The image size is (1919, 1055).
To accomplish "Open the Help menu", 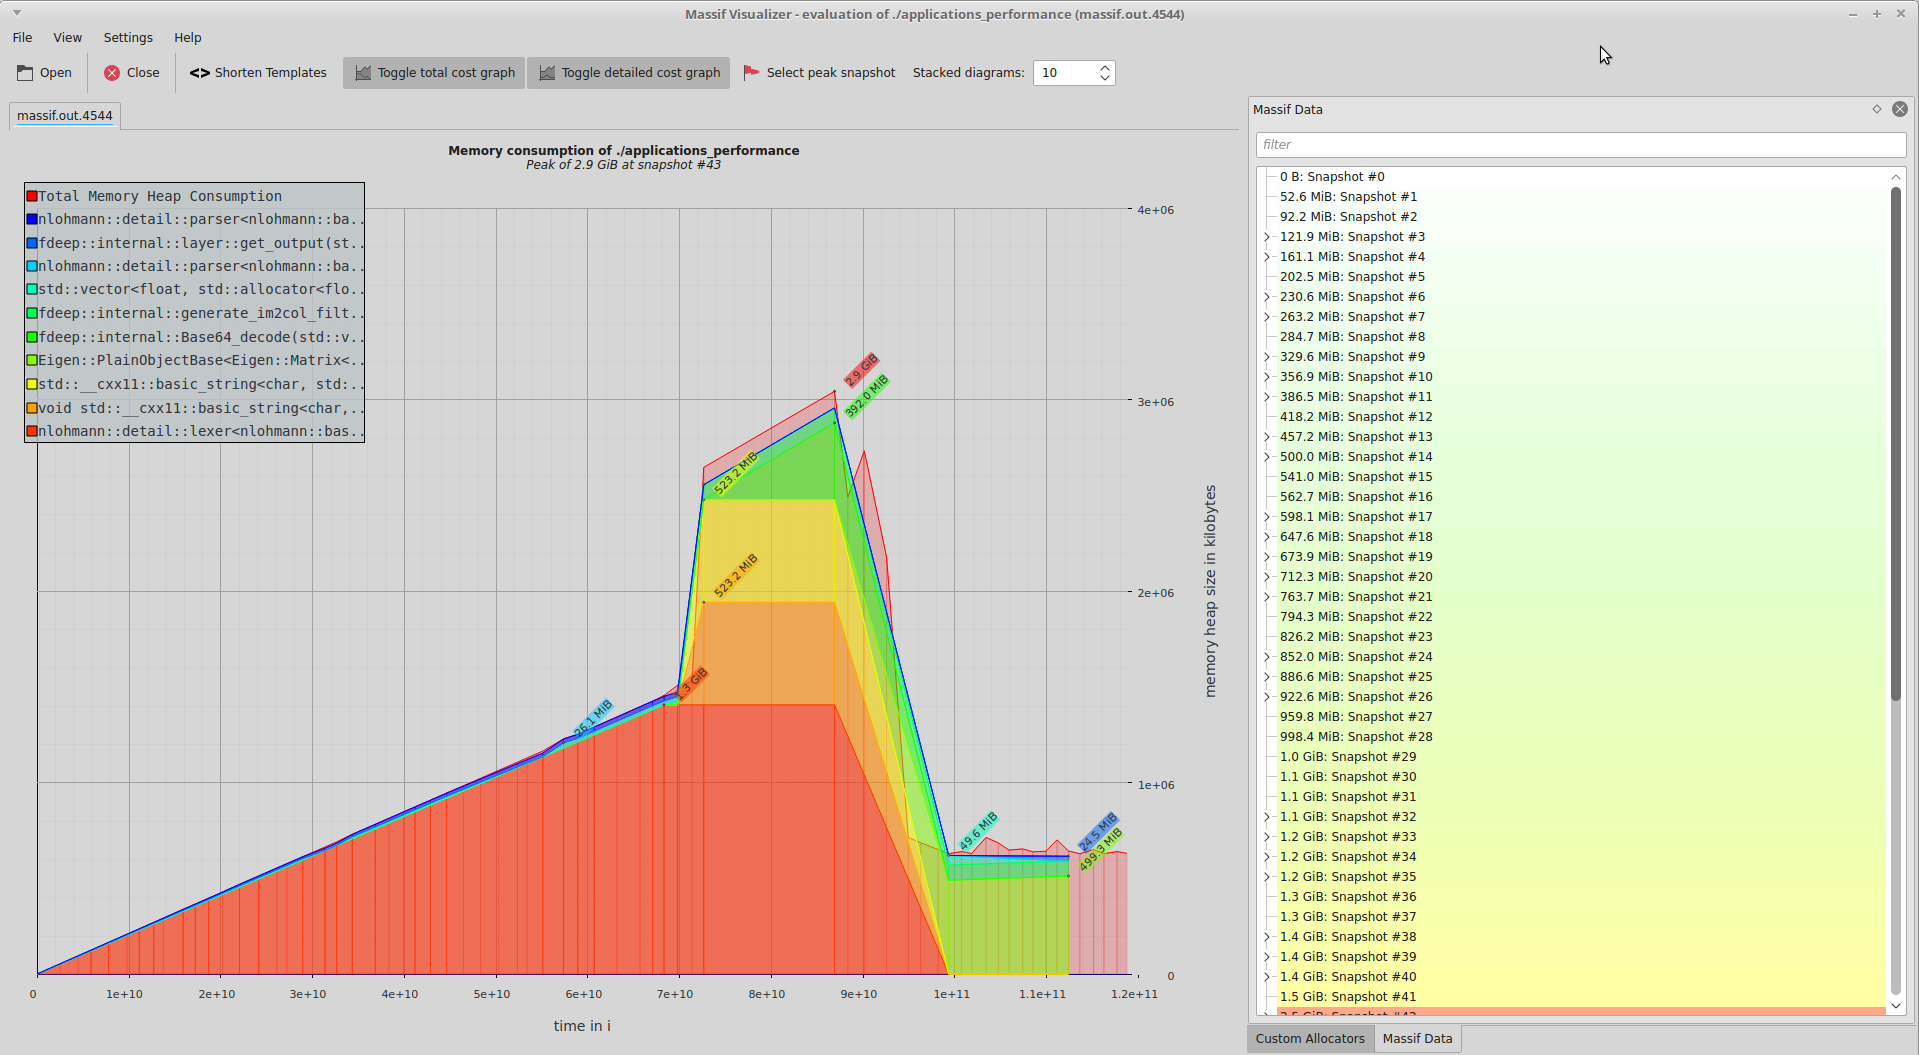I will click(x=188, y=38).
